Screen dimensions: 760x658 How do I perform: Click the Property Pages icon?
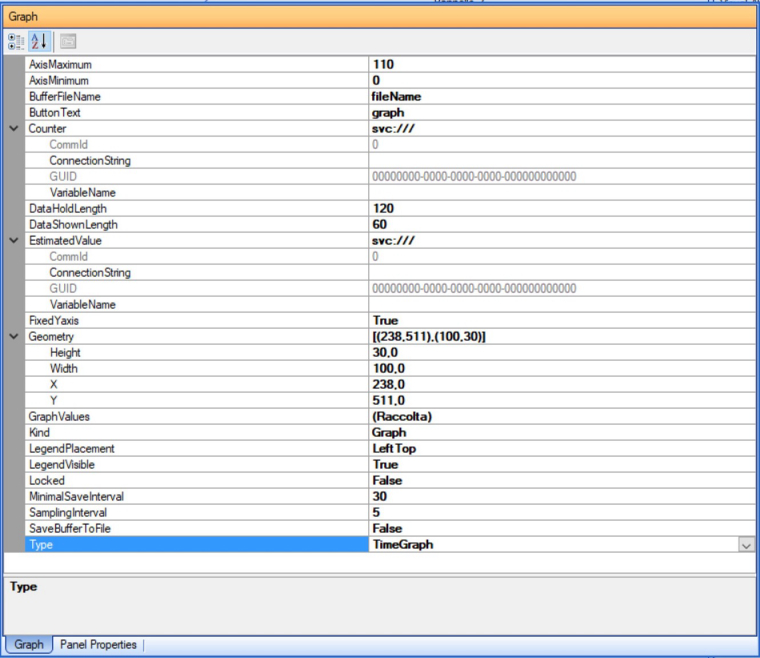tap(68, 41)
